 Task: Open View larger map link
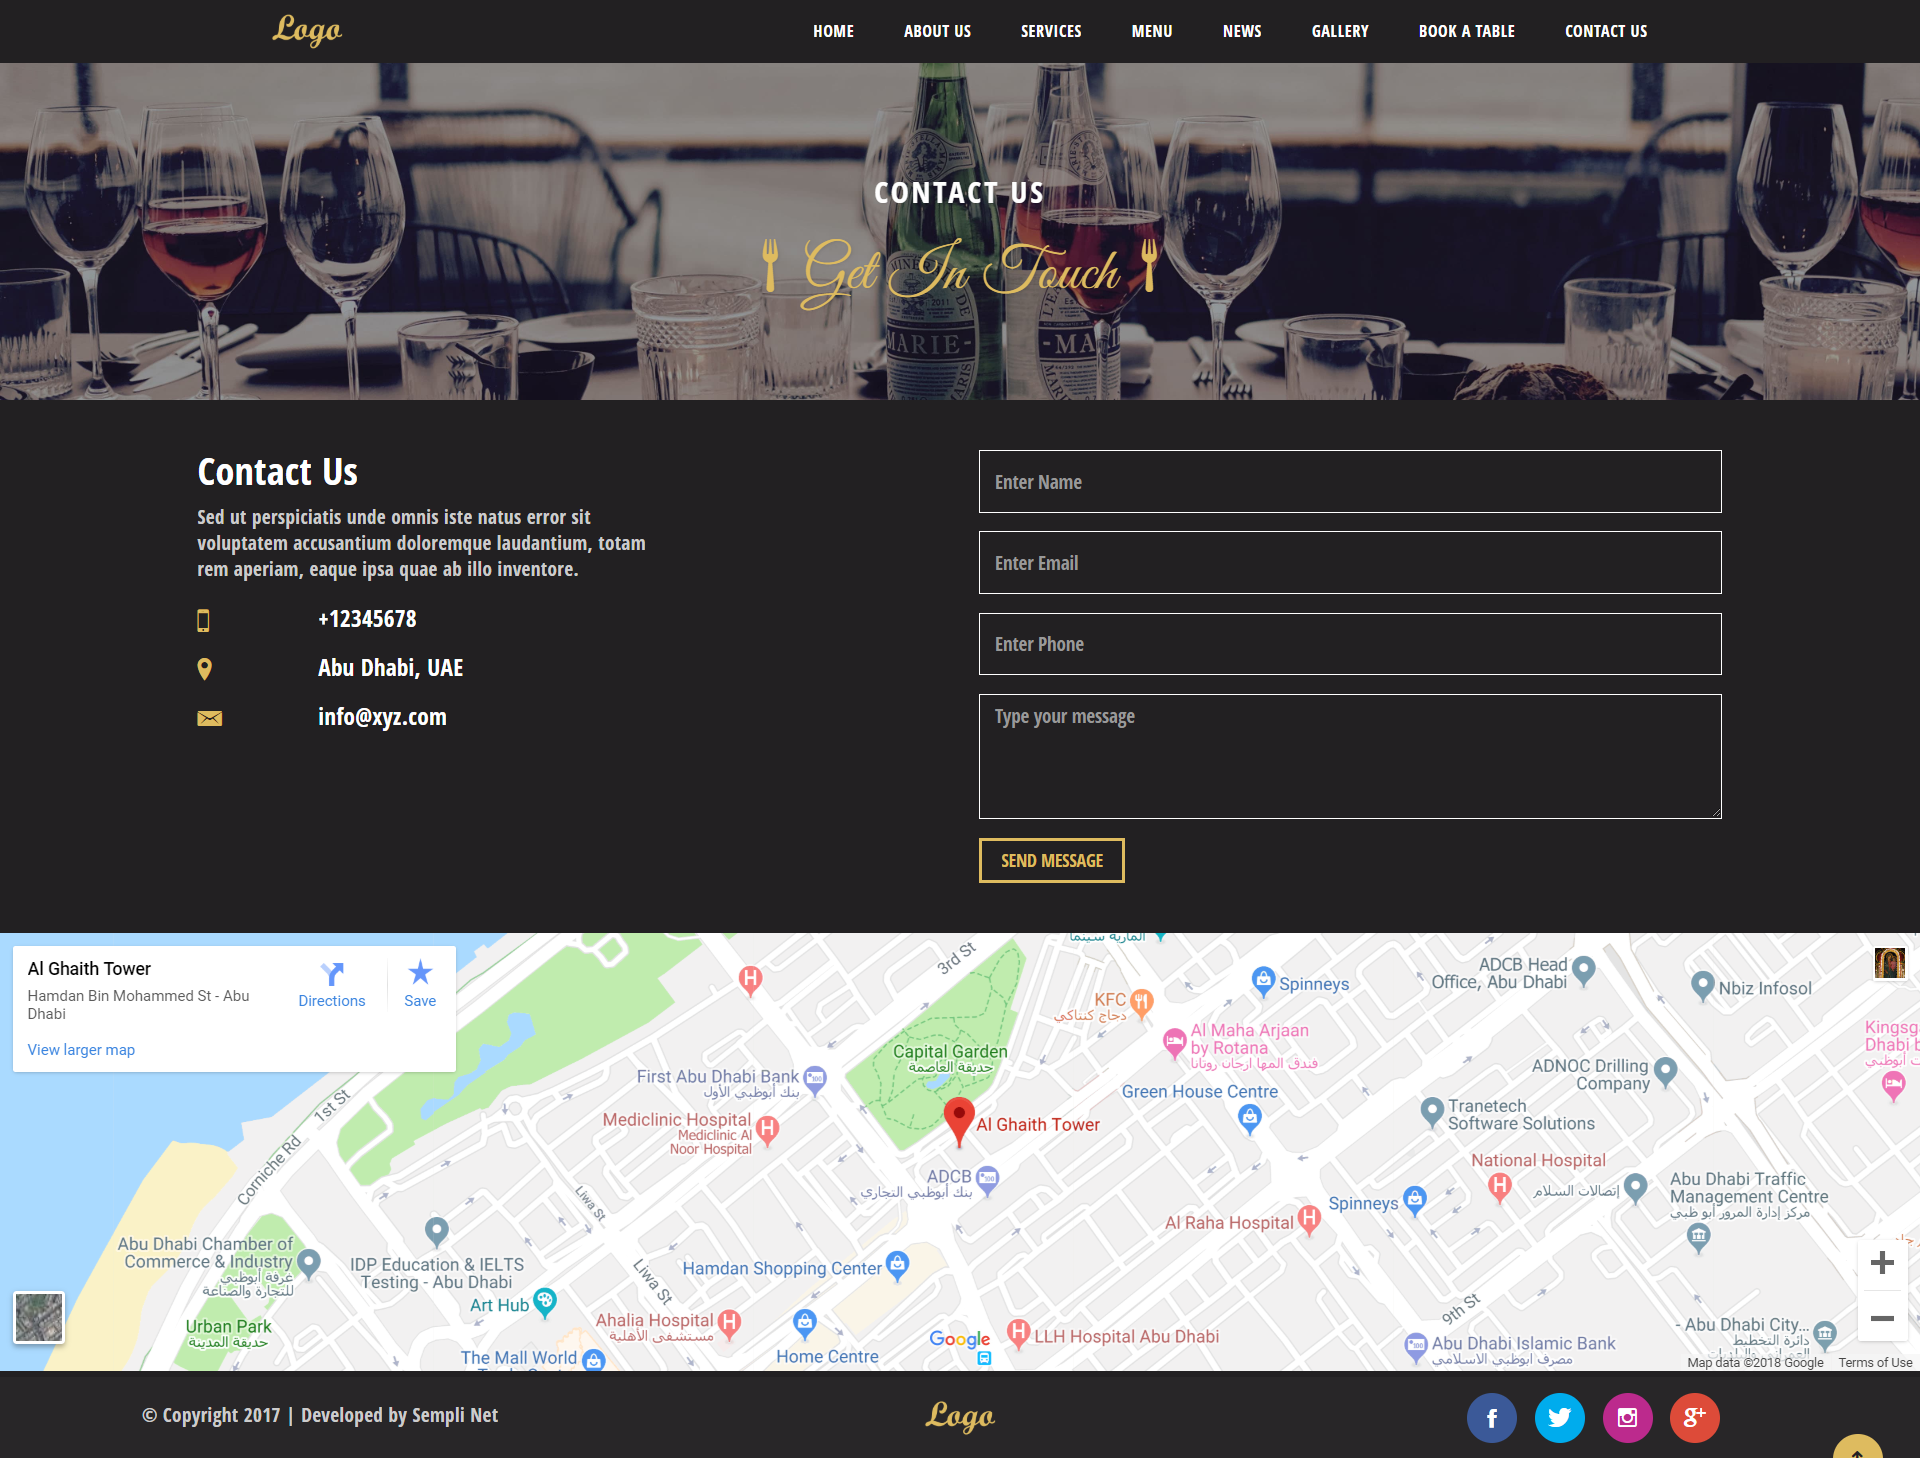coord(81,1050)
